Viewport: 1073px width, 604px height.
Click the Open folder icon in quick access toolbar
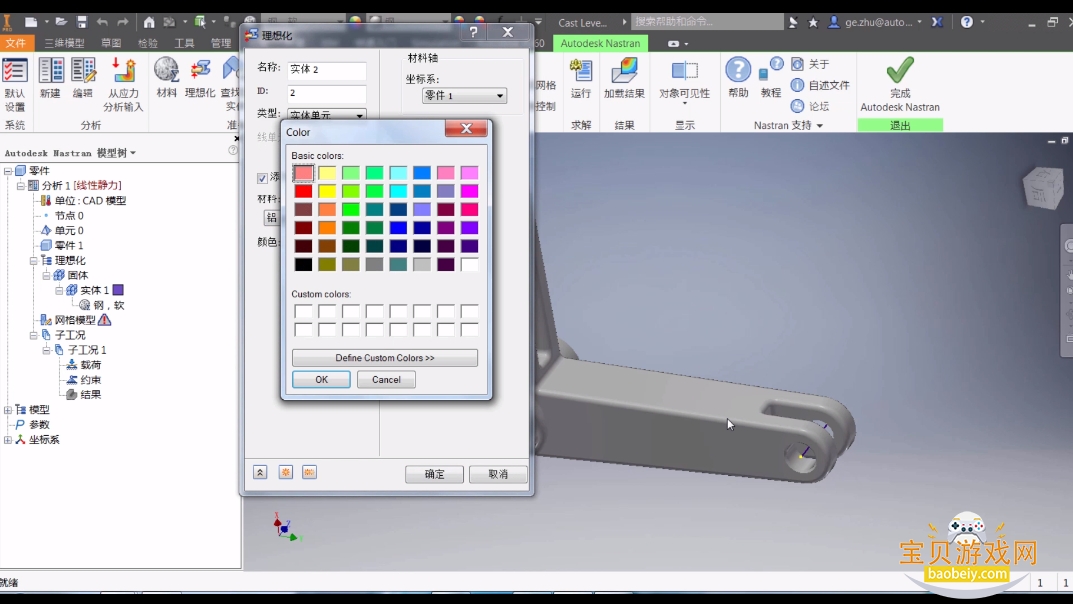60,22
